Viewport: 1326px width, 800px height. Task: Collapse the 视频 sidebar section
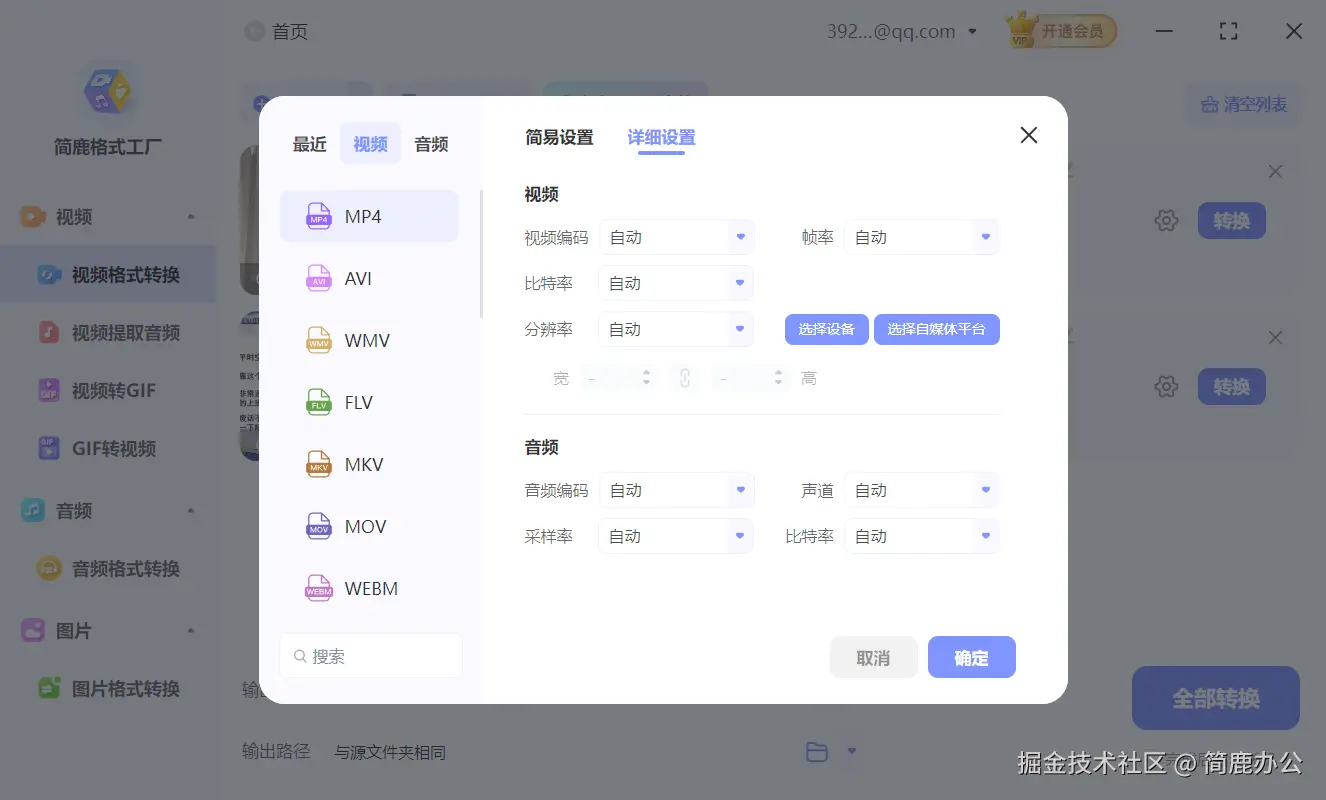coord(191,217)
